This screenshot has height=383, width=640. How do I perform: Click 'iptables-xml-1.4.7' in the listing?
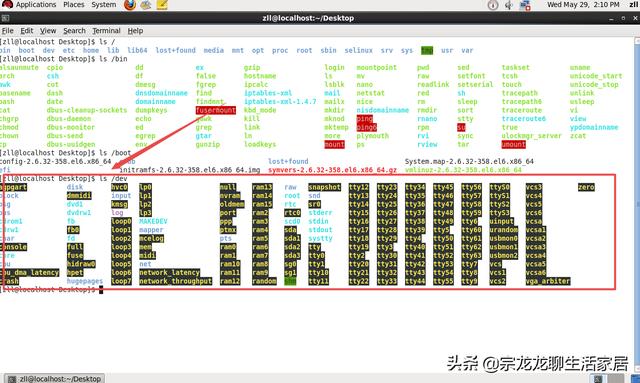pos(280,102)
